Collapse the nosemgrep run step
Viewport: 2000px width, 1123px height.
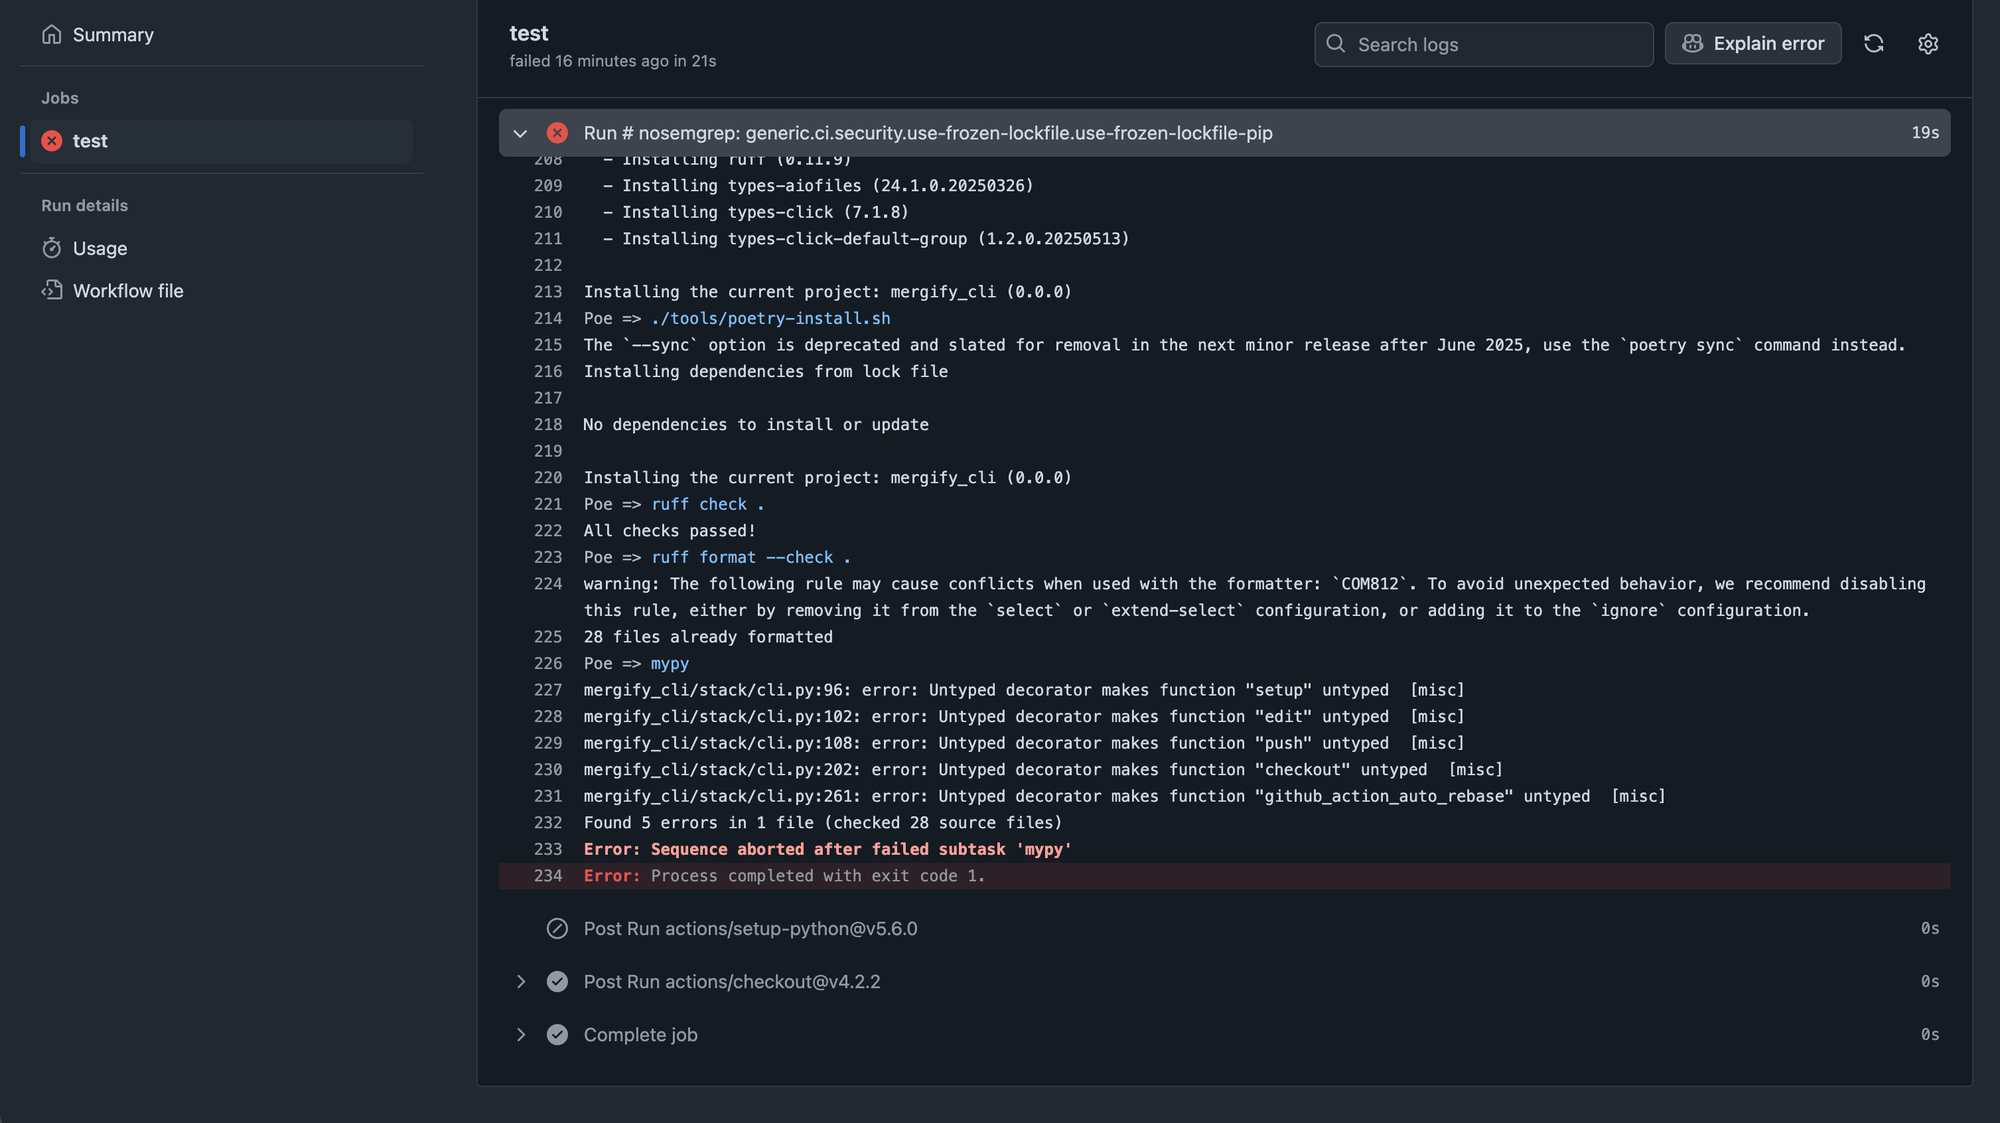click(x=520, y=133)
